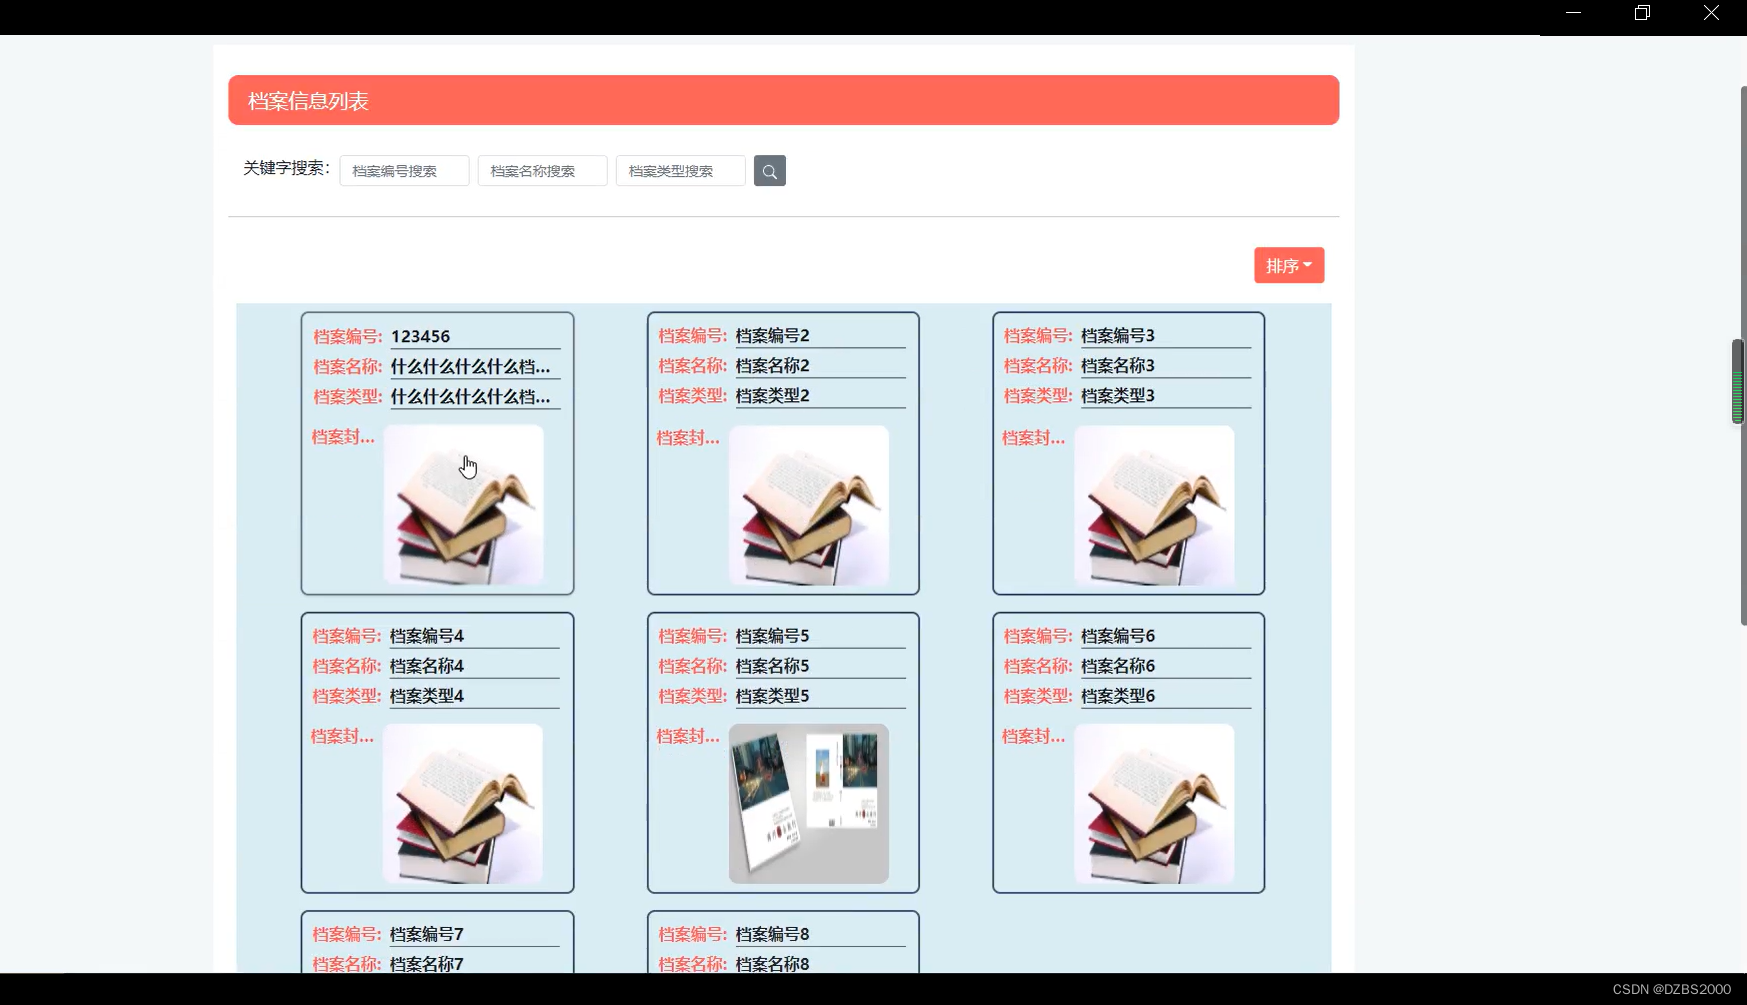Screen dimensions: 1747x1005
Task: Select the 档案名称4 value
Action: click(x=427, y=666)
